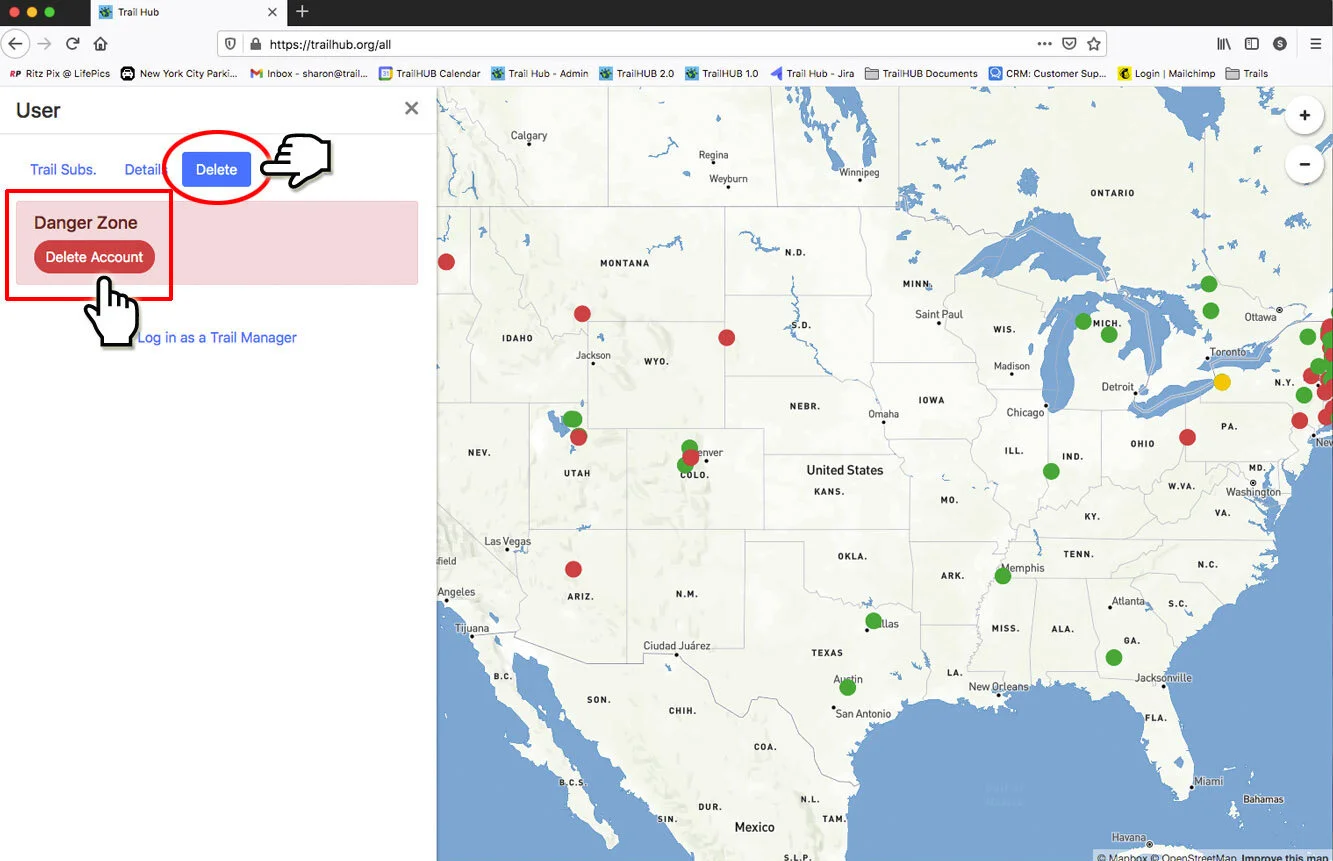Open the Firefox Library icon

click(1224, 44)
